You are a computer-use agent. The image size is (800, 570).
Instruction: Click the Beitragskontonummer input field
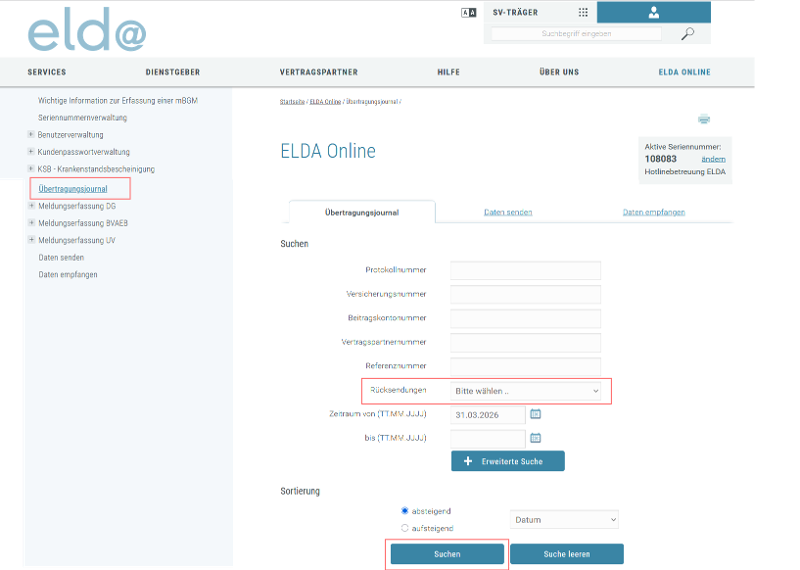526,318
